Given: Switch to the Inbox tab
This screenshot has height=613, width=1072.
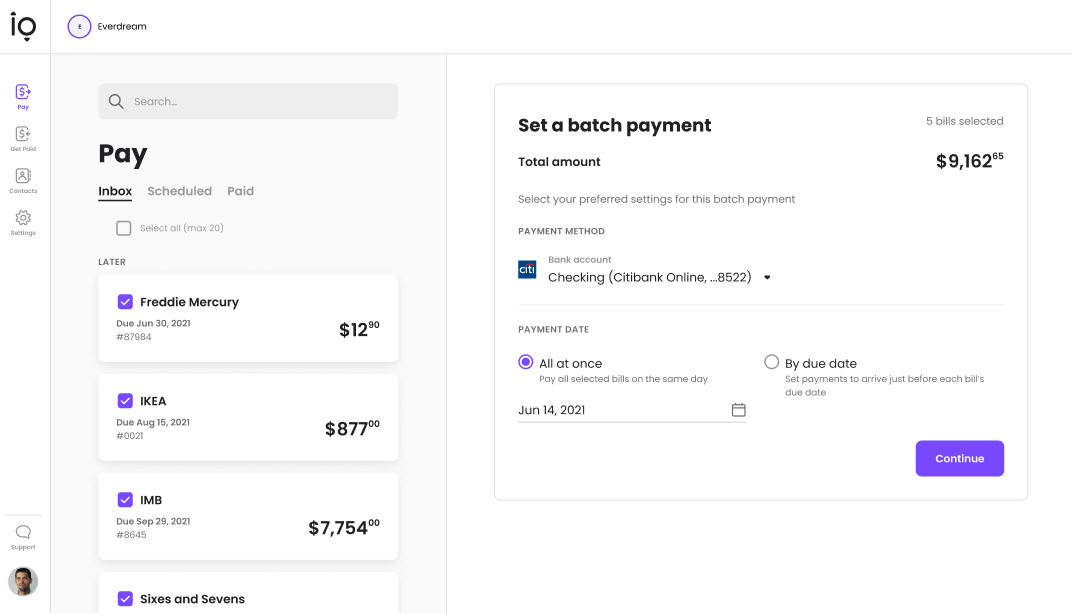Looking at the screenshot, I should click(x=115, y=191).
